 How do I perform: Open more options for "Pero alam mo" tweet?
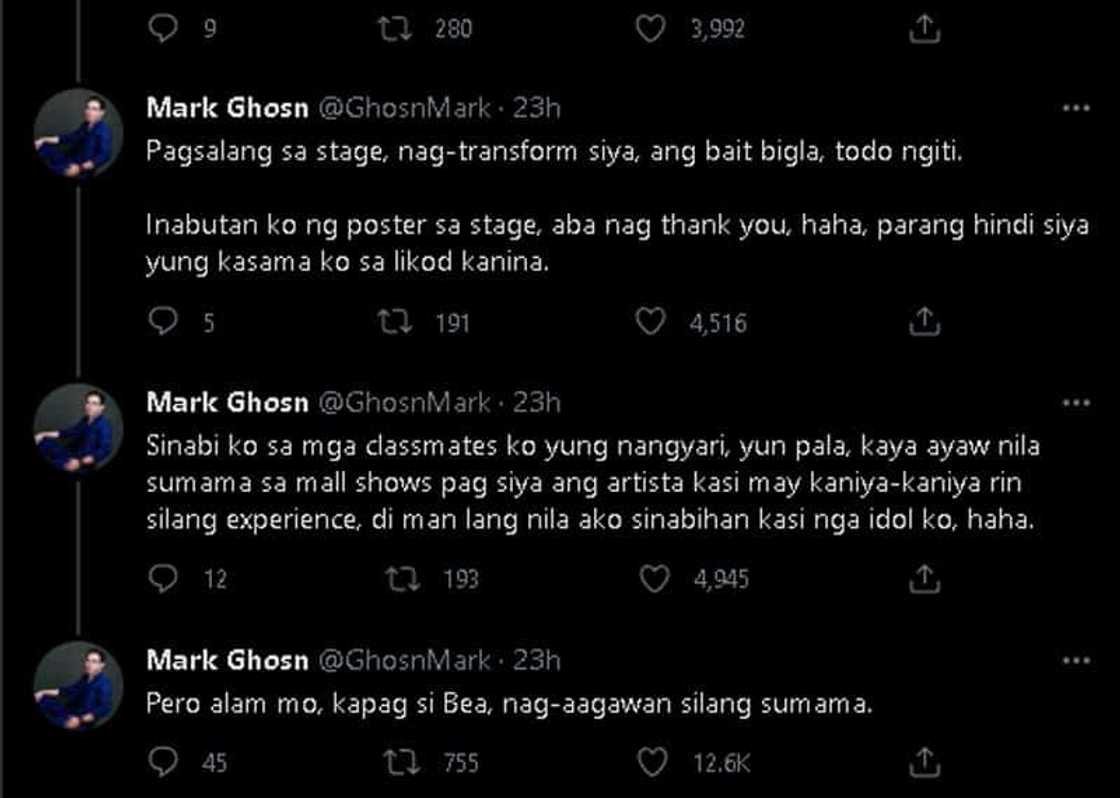click(1075, 660)
